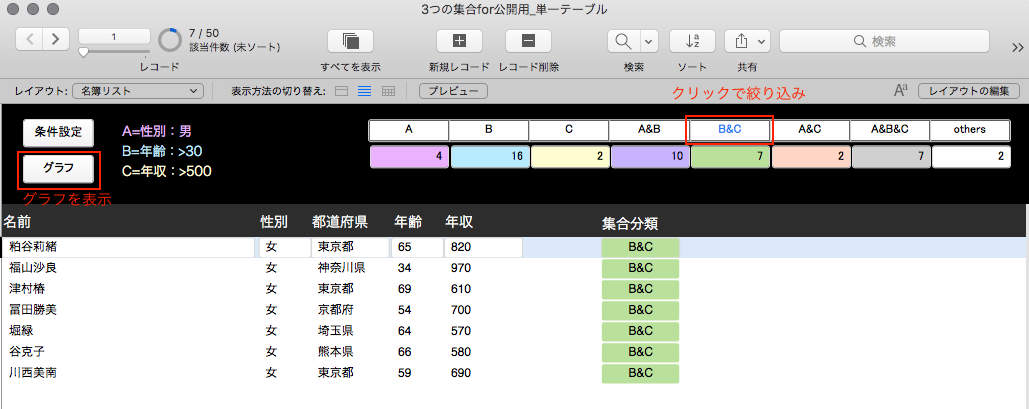Click 神奈川県 prefecture cell

(342, 268)
